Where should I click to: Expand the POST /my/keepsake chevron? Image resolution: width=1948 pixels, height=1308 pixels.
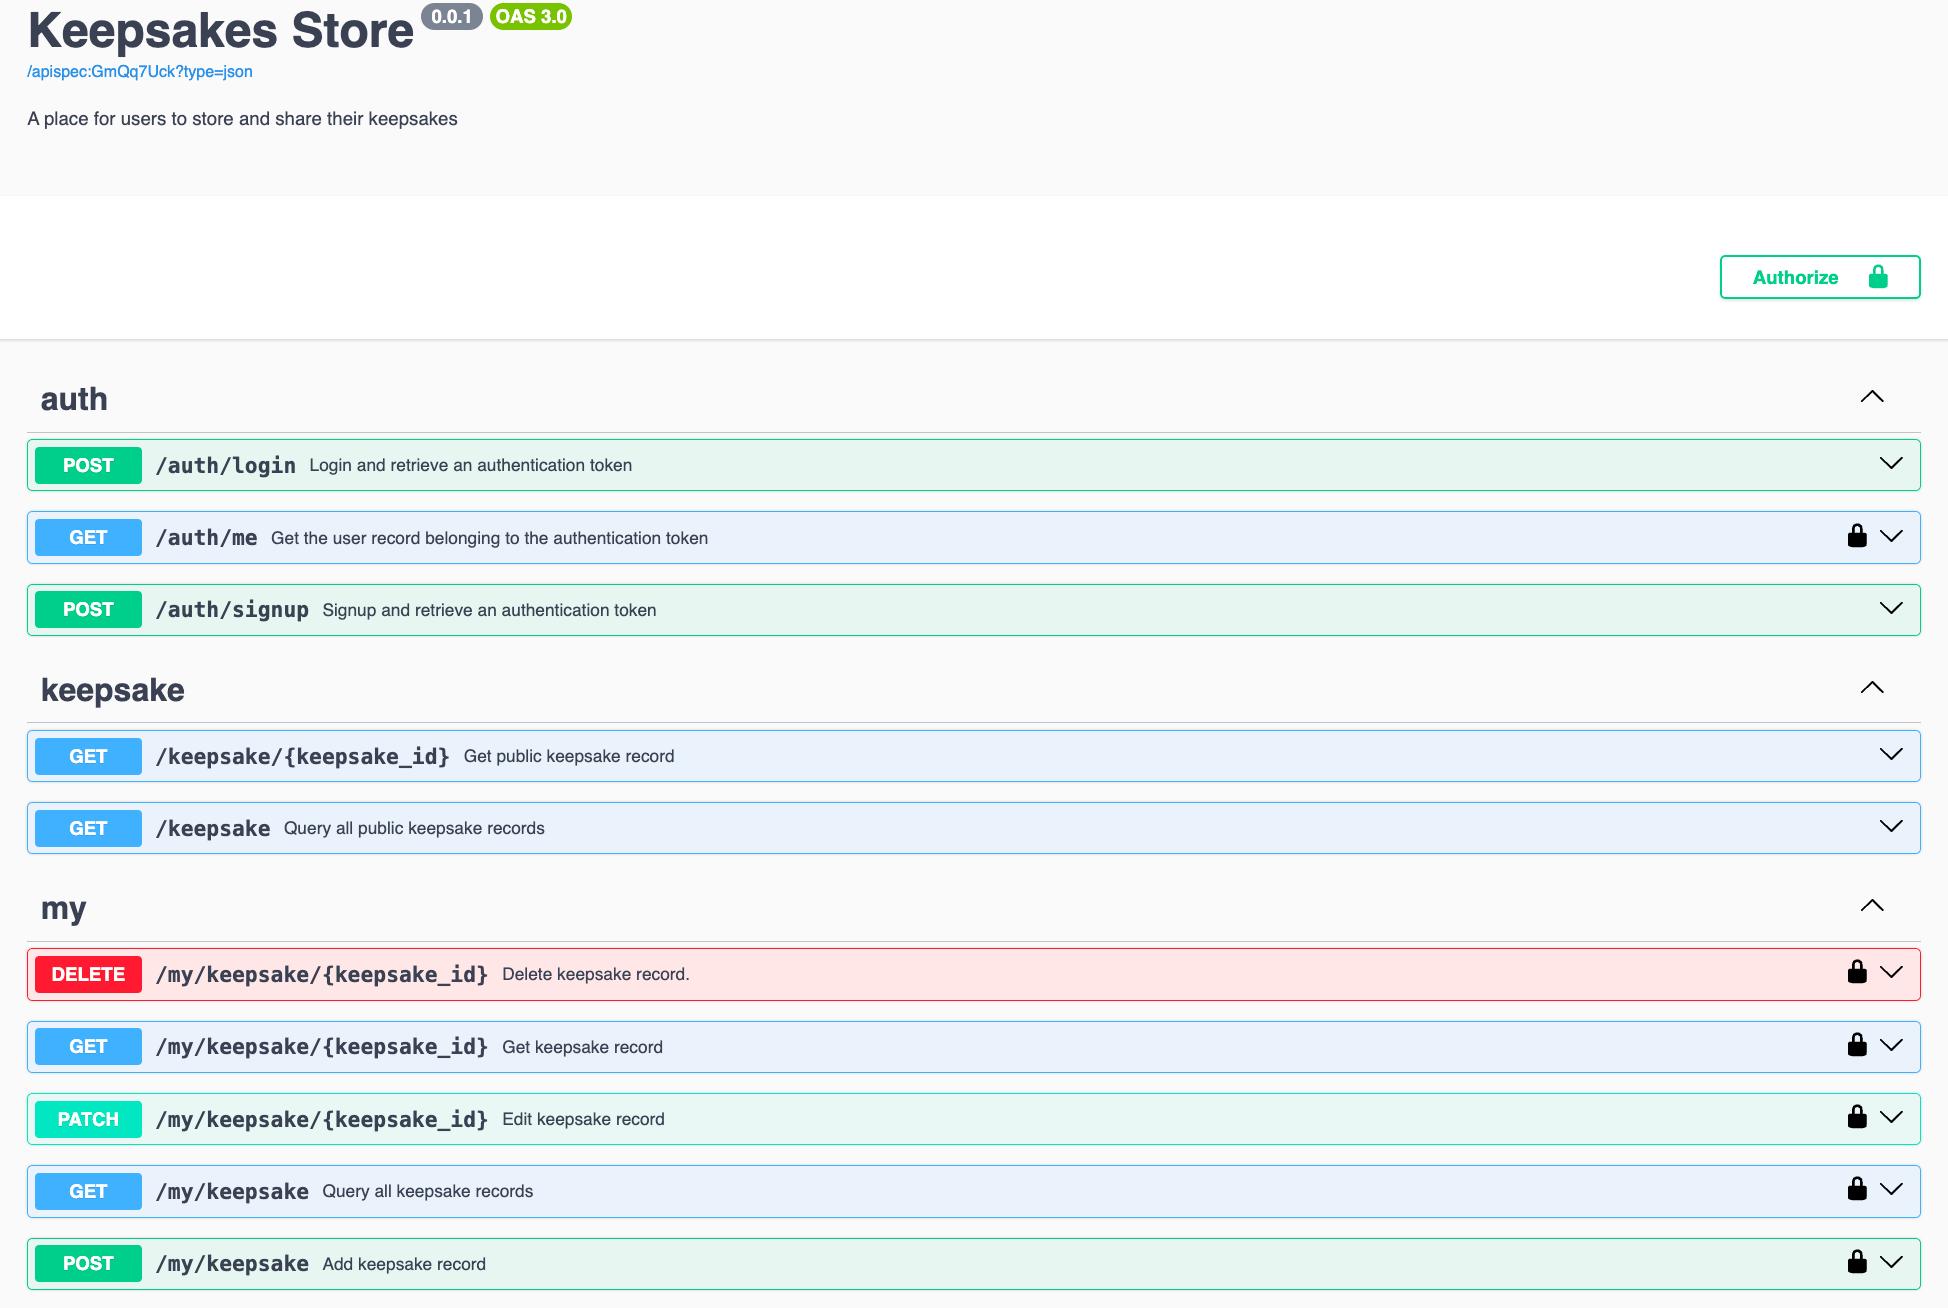pos(1891,1263)
